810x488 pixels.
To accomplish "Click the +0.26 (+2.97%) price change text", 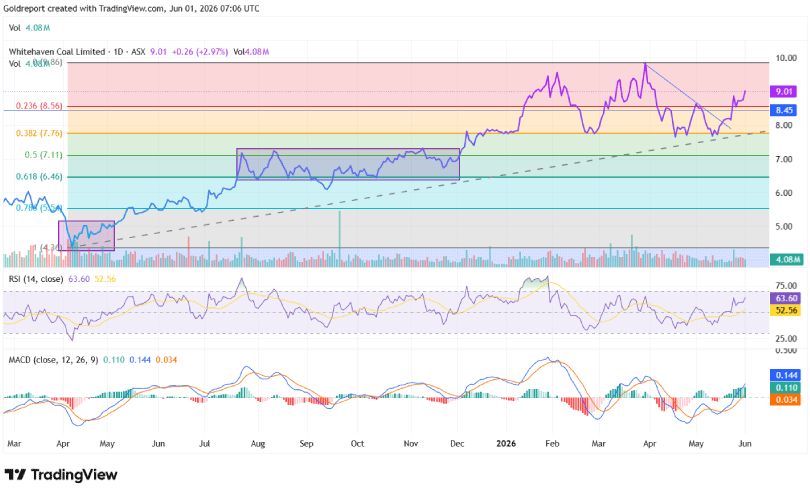I will [x=199, y=52].
